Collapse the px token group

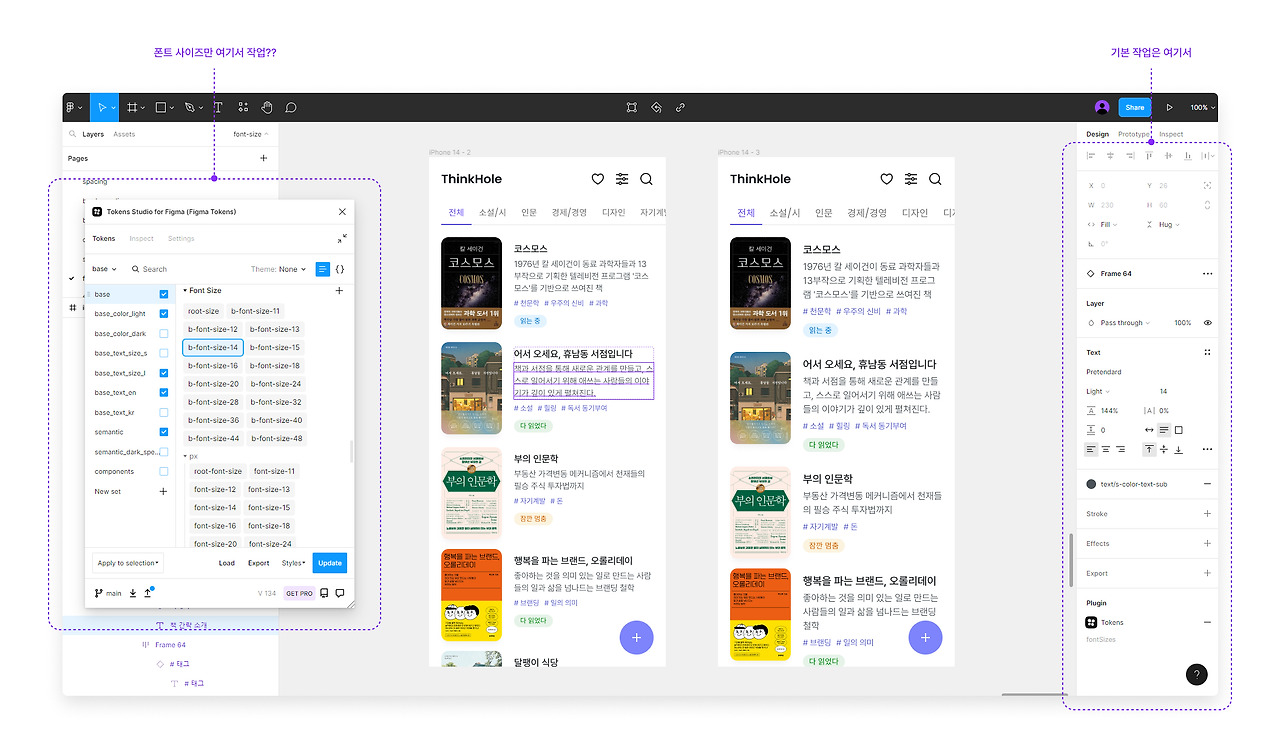point(185,456)
